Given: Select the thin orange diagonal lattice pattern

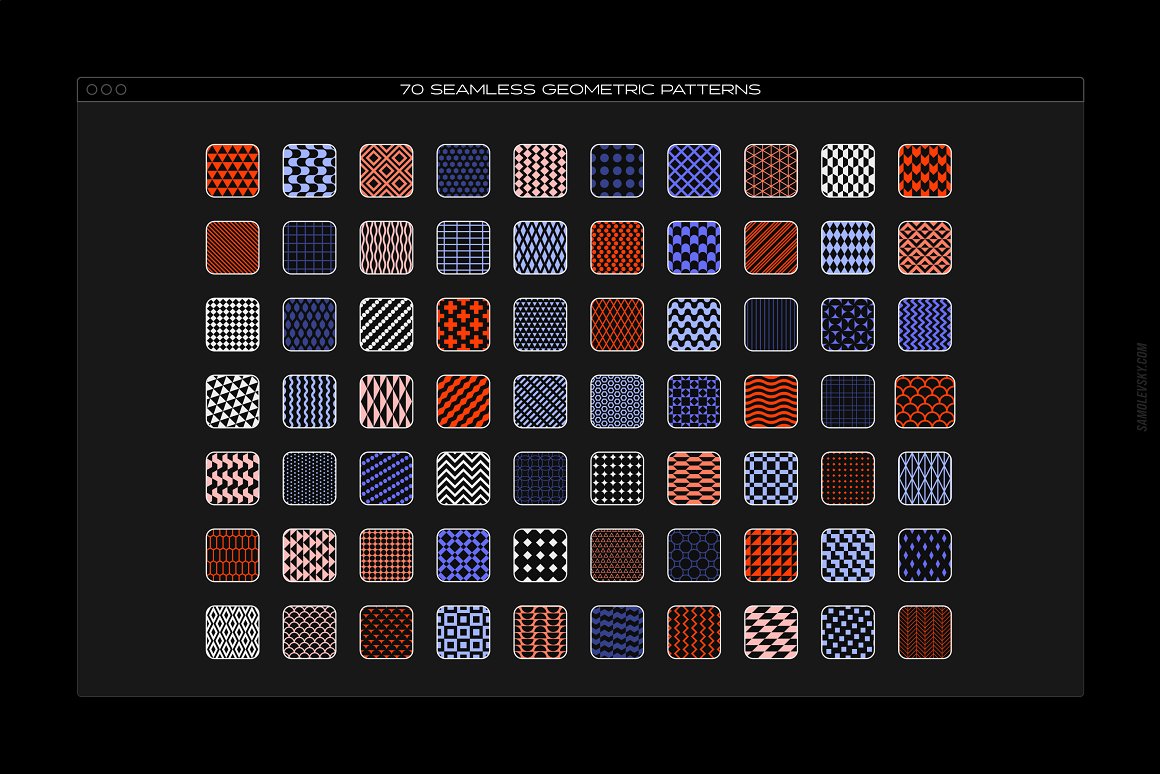Looking at the screenshot, I should (617, 325).
